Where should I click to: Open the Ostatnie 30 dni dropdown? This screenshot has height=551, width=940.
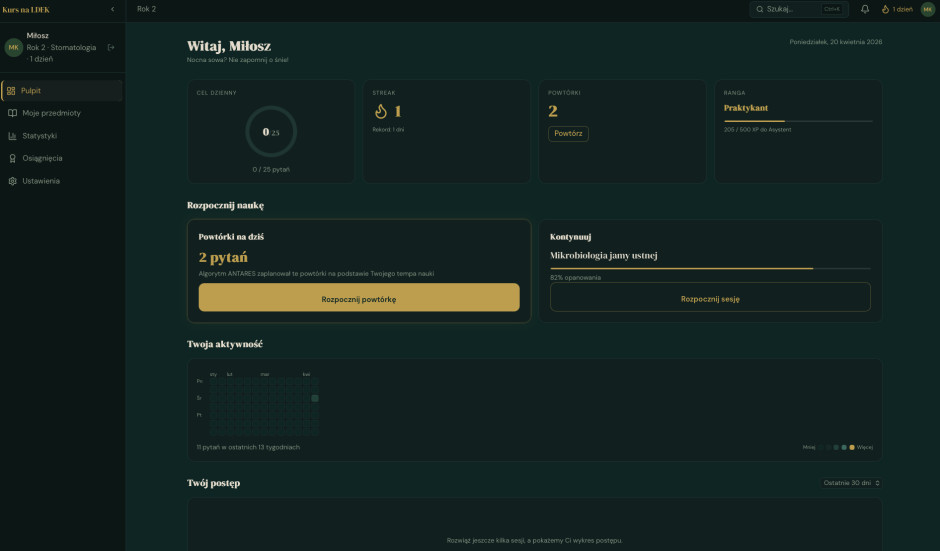[852, 483]
